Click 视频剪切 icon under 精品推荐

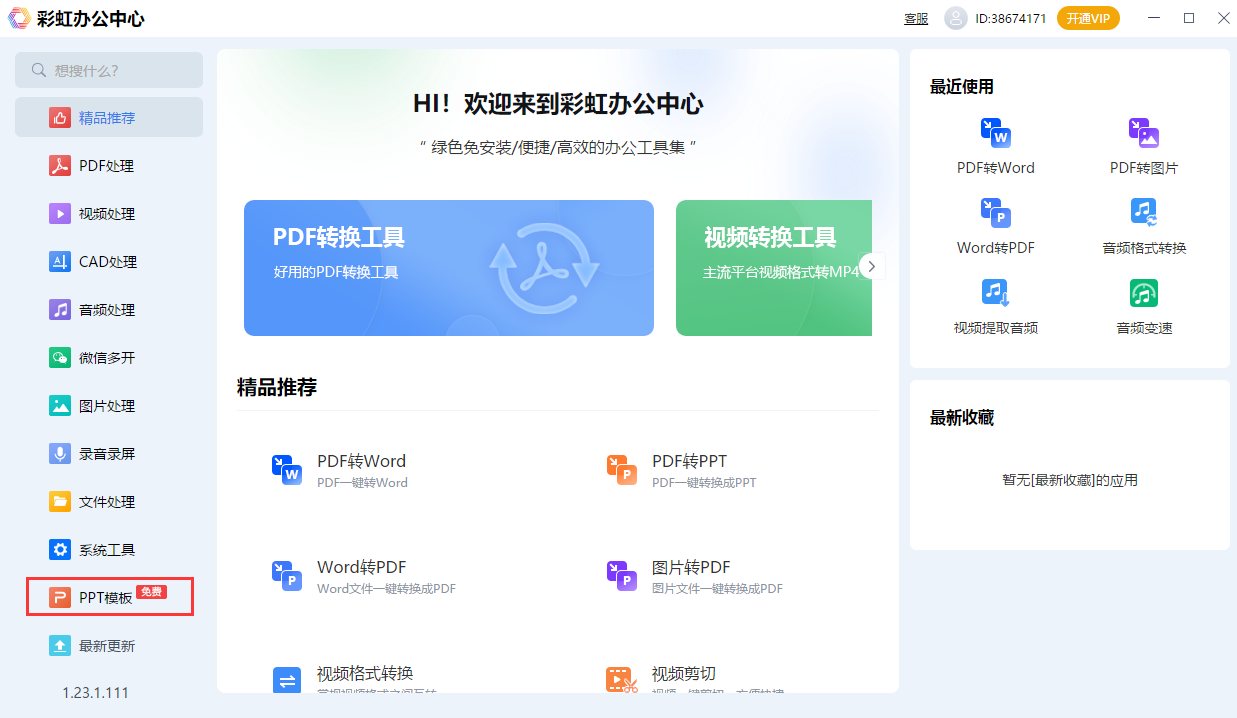[x=622, y=680]
